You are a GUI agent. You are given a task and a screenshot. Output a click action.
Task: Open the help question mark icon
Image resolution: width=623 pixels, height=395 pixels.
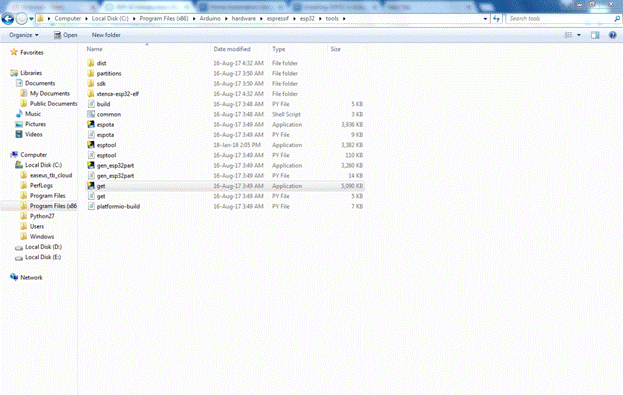613,35
